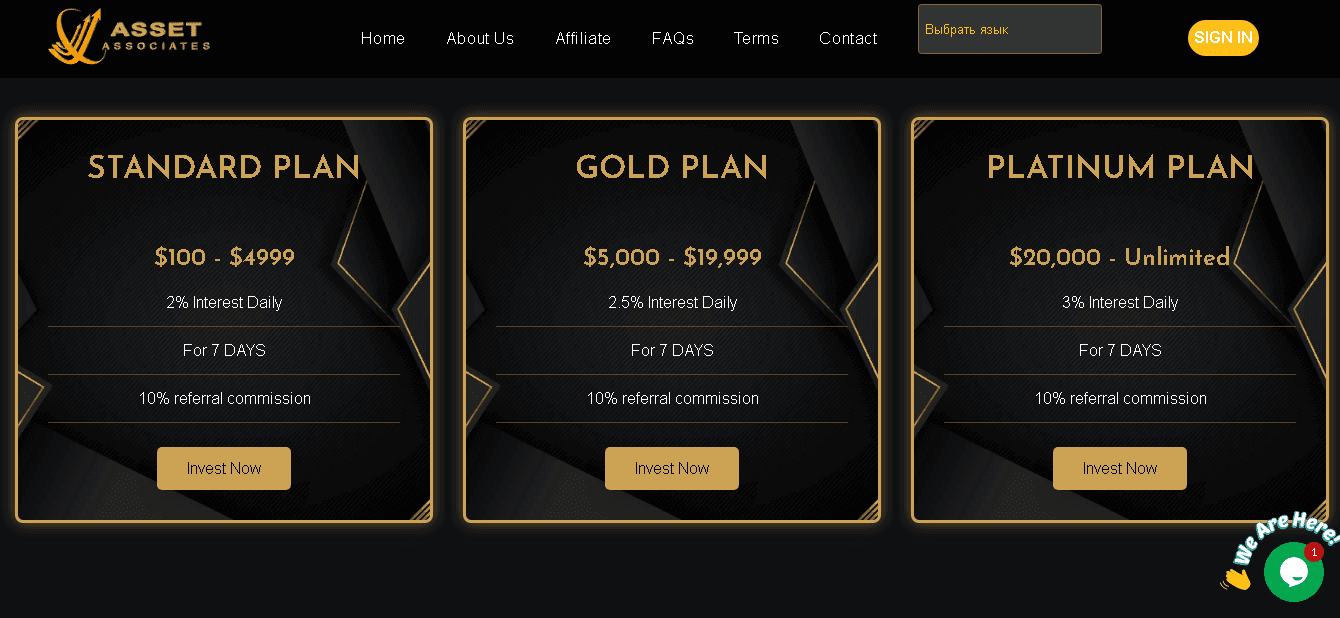Open the live chat bubble icon
The height and width of the screenshot is (618, 1340).
pos(1293,572)
